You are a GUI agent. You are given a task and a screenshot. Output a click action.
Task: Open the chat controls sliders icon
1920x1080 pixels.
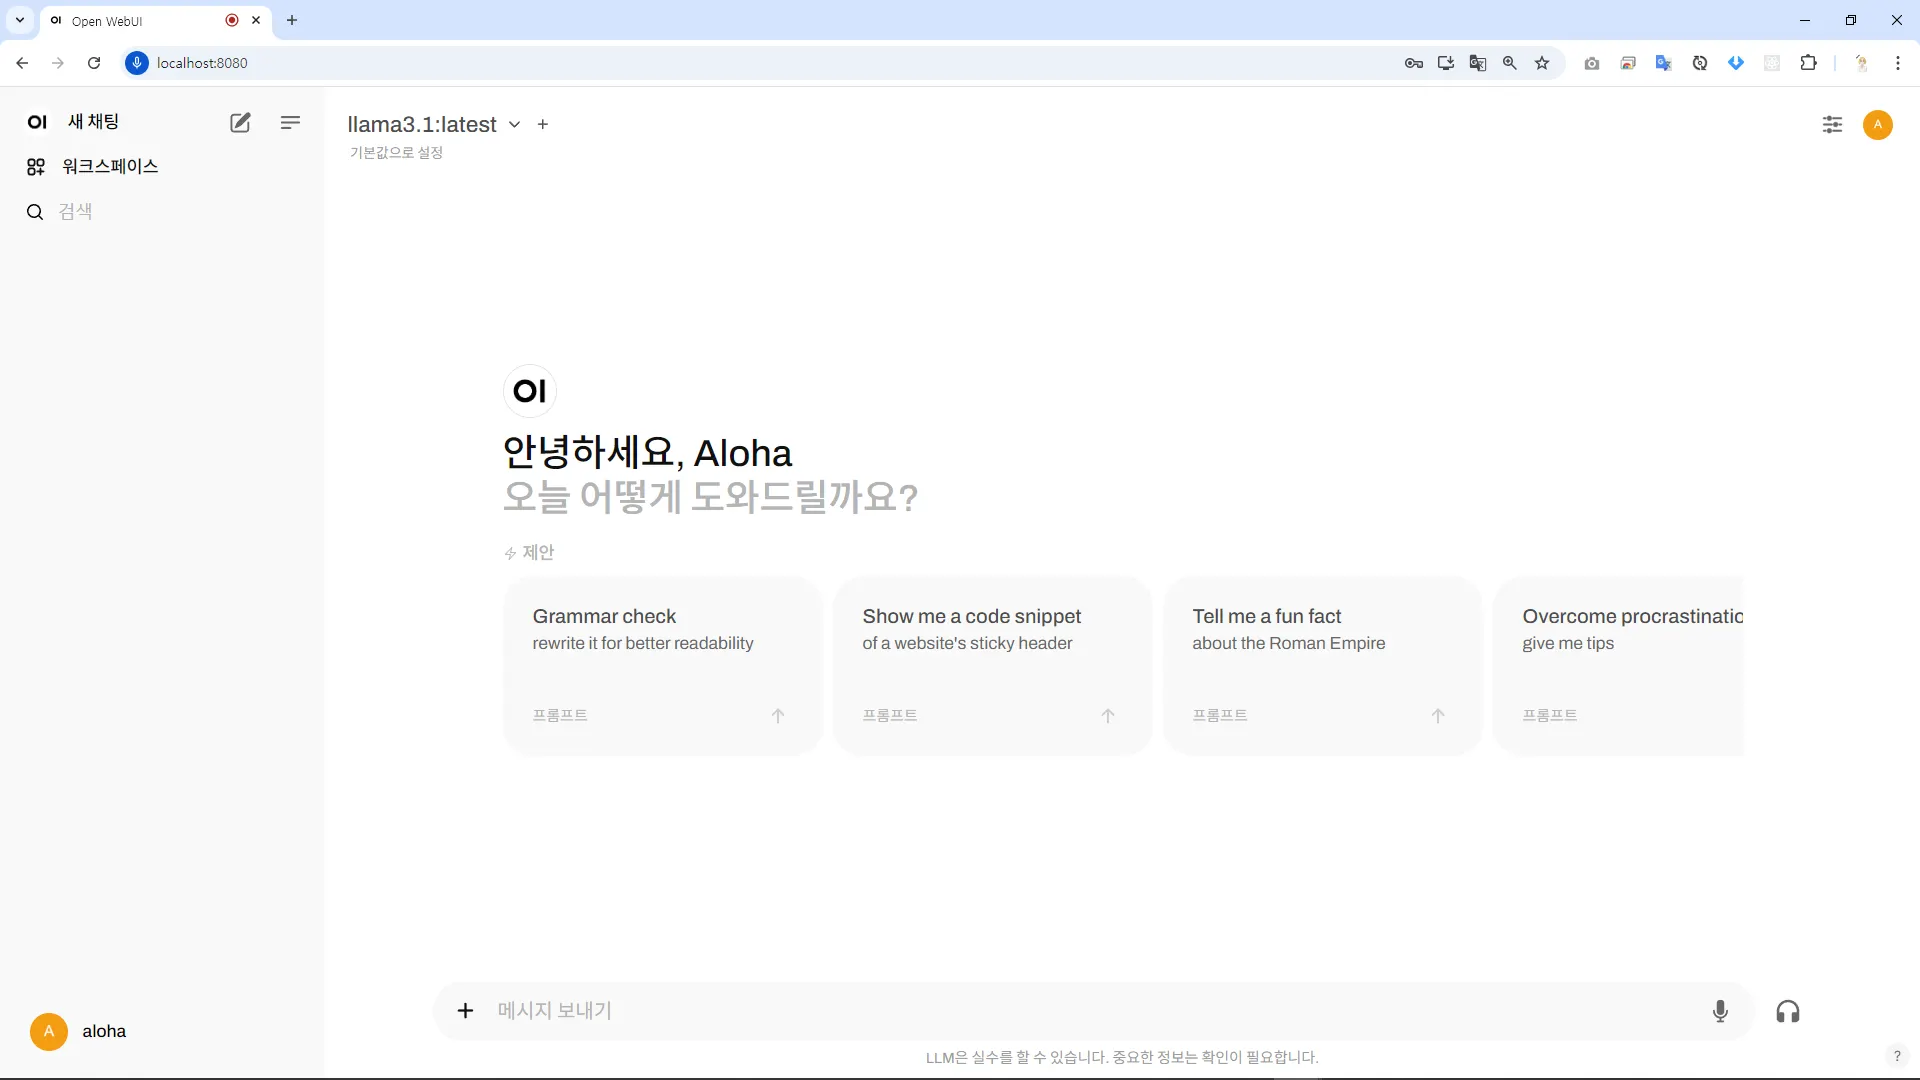point(1832,125)
